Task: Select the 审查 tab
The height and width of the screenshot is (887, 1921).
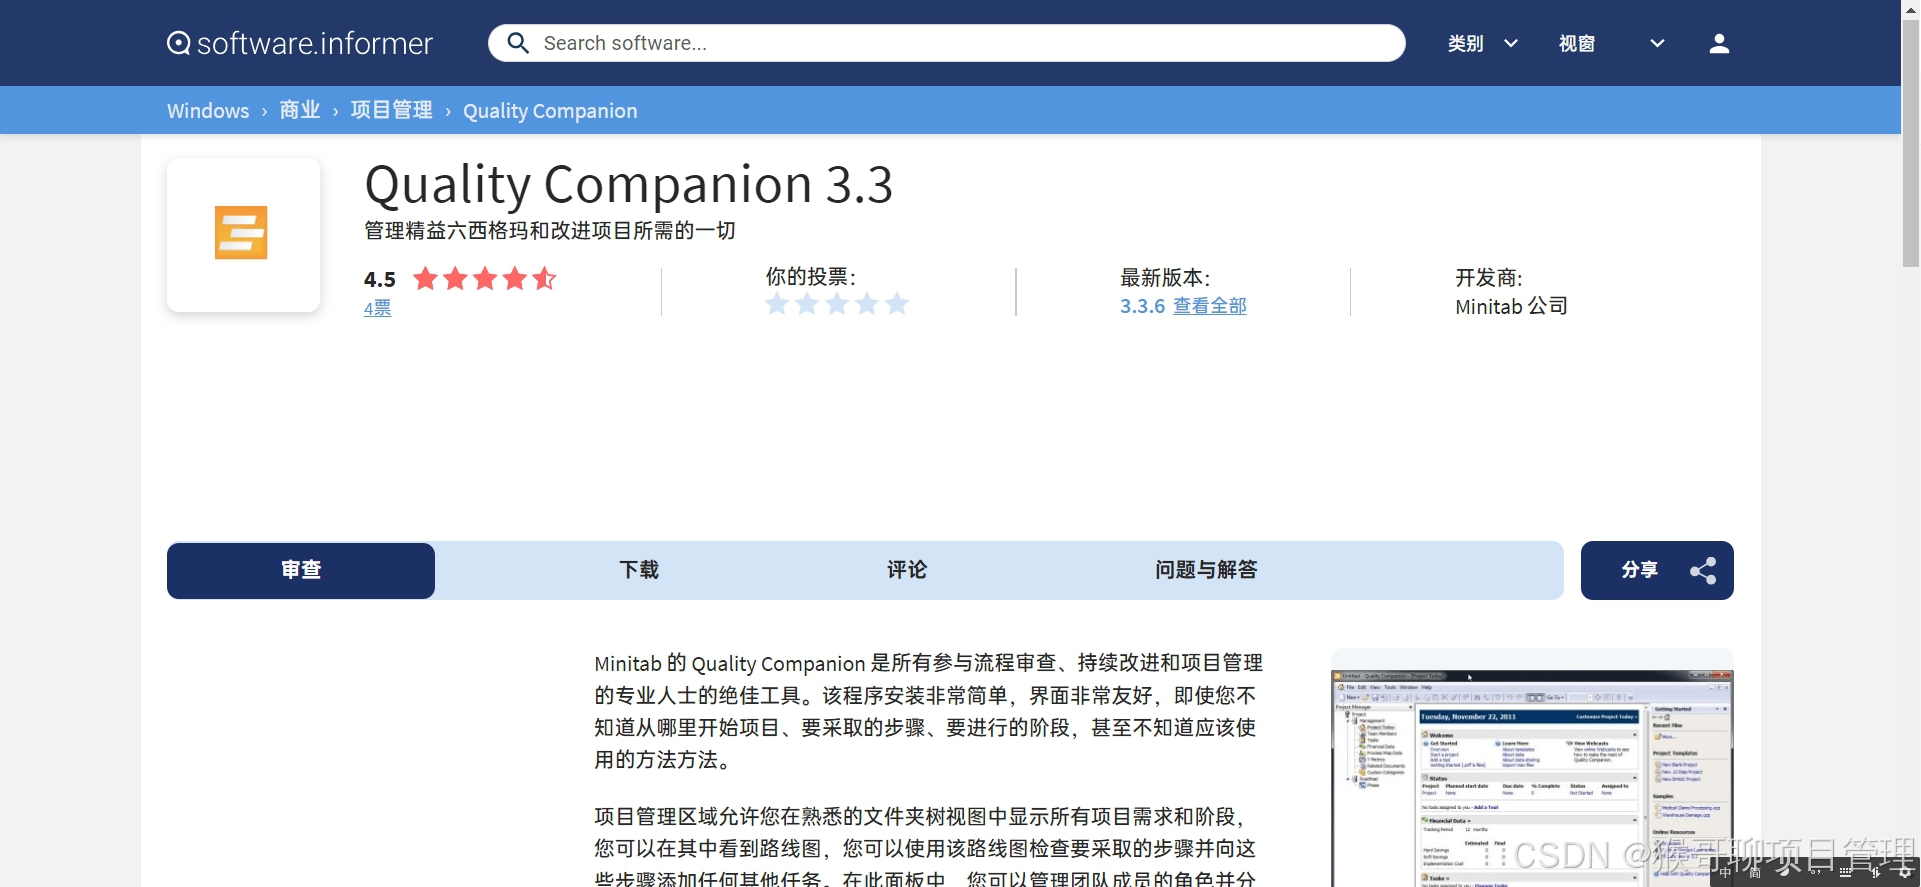Action: click(x=301, y=570)
